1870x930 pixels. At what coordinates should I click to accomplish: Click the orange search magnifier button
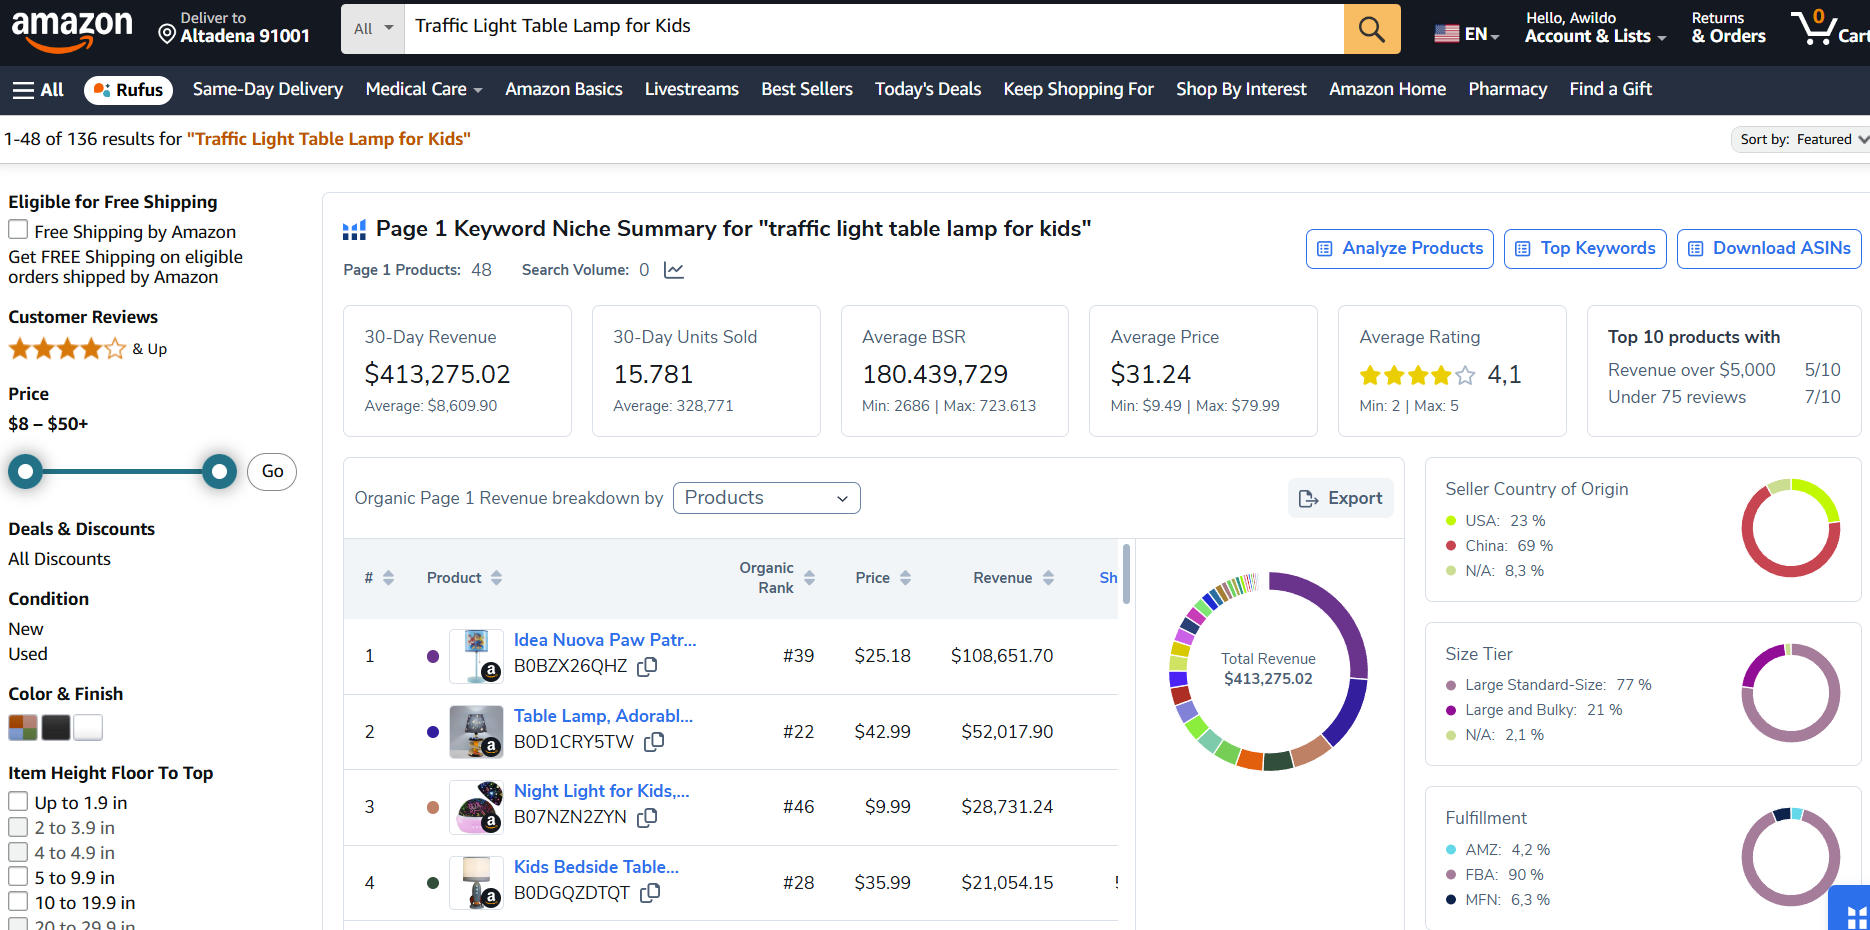(x=1372, y=29)
